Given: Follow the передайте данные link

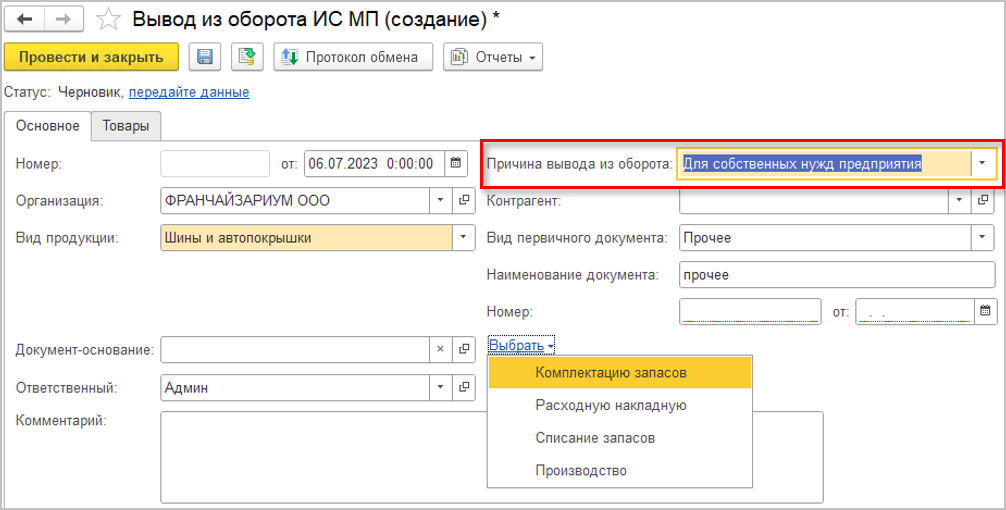Looking at the screenshot, I should [189, 93].
